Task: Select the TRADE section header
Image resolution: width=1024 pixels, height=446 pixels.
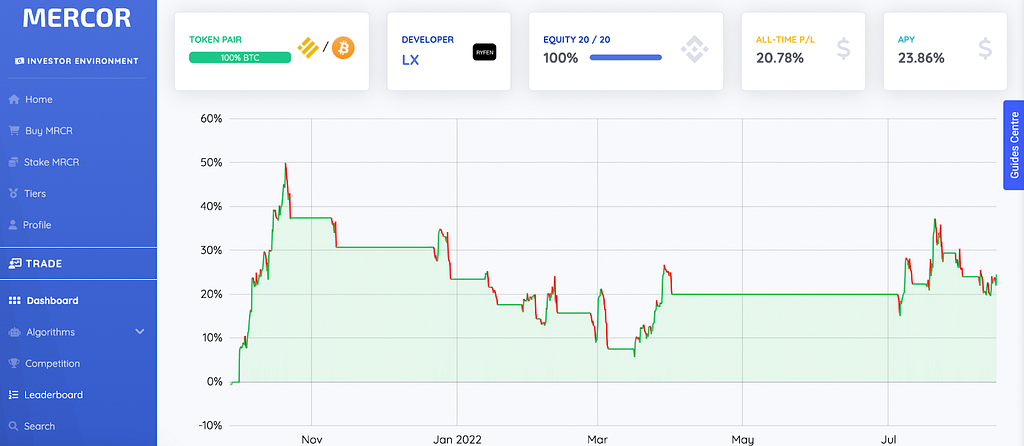Action: pyautogui.click(x=44, y=264)
